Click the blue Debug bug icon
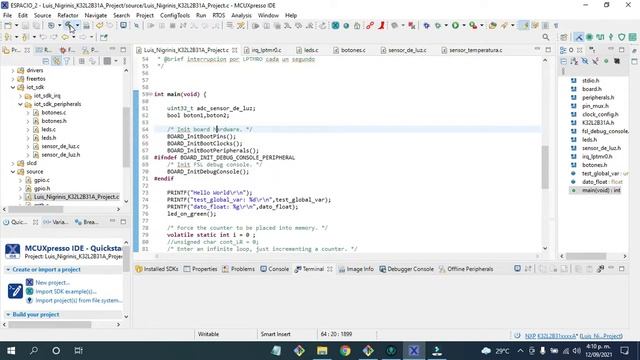The image size is (640, 360). [x=426, y=25]
